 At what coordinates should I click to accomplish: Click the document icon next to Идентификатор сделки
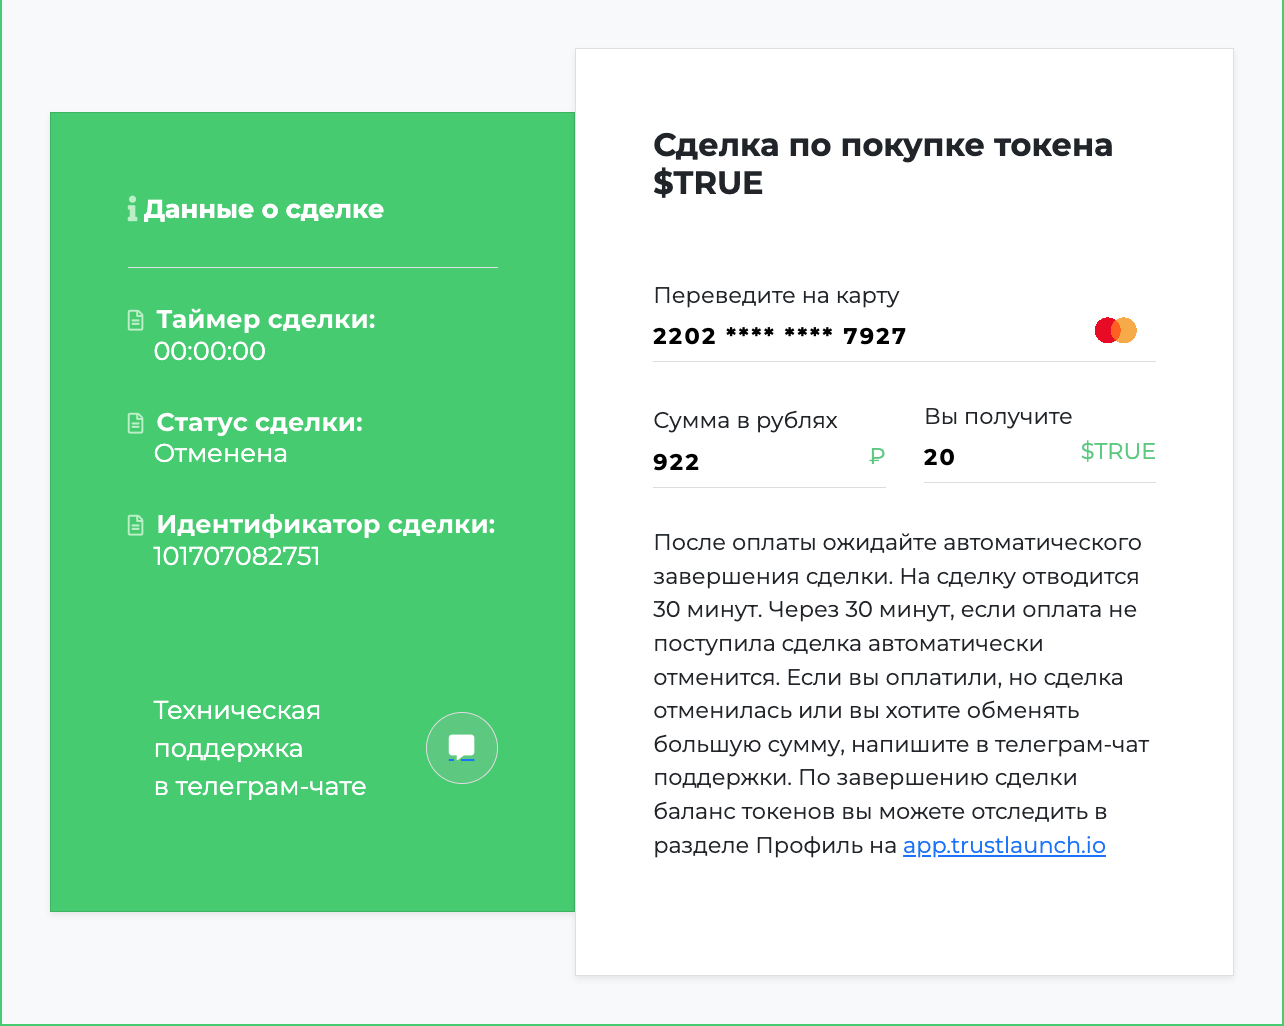point(136,525)
